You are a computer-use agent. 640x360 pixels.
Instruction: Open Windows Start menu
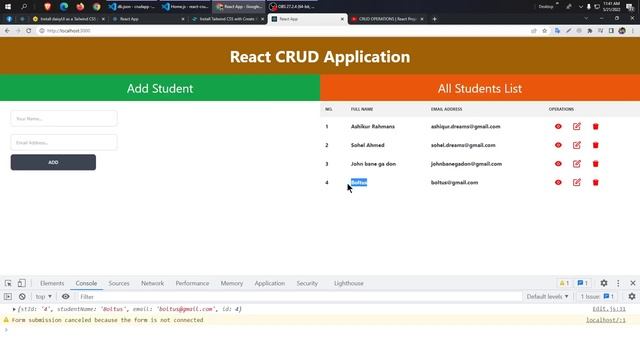tap(8, 7)
